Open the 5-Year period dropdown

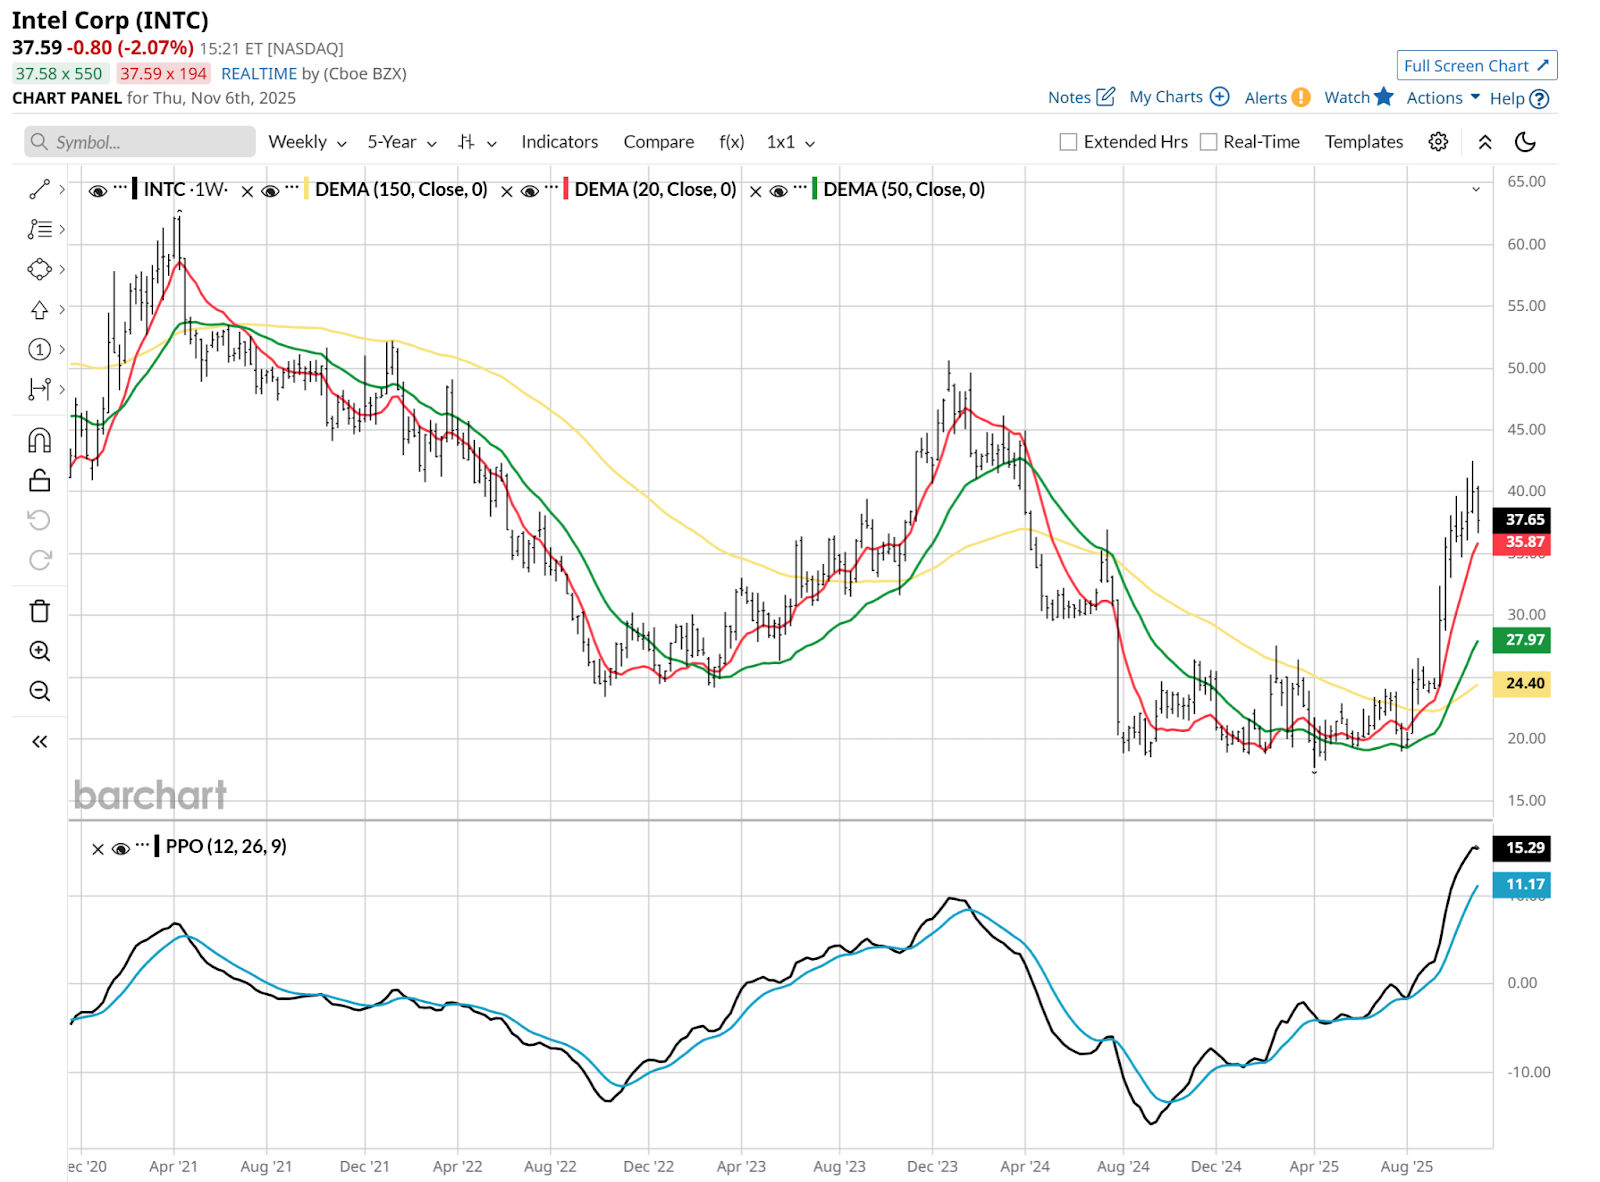pos(402,142)
